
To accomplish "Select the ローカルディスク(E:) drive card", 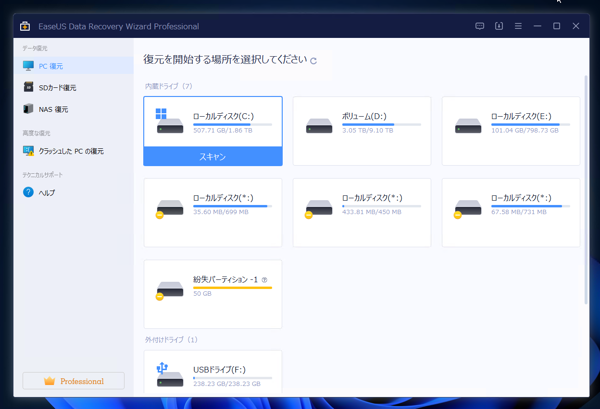I will click(511, 131).
